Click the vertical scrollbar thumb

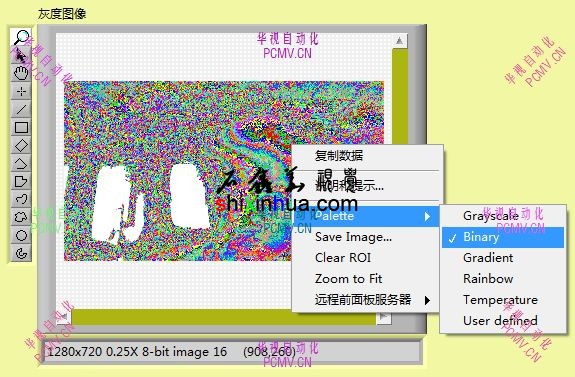400,96
